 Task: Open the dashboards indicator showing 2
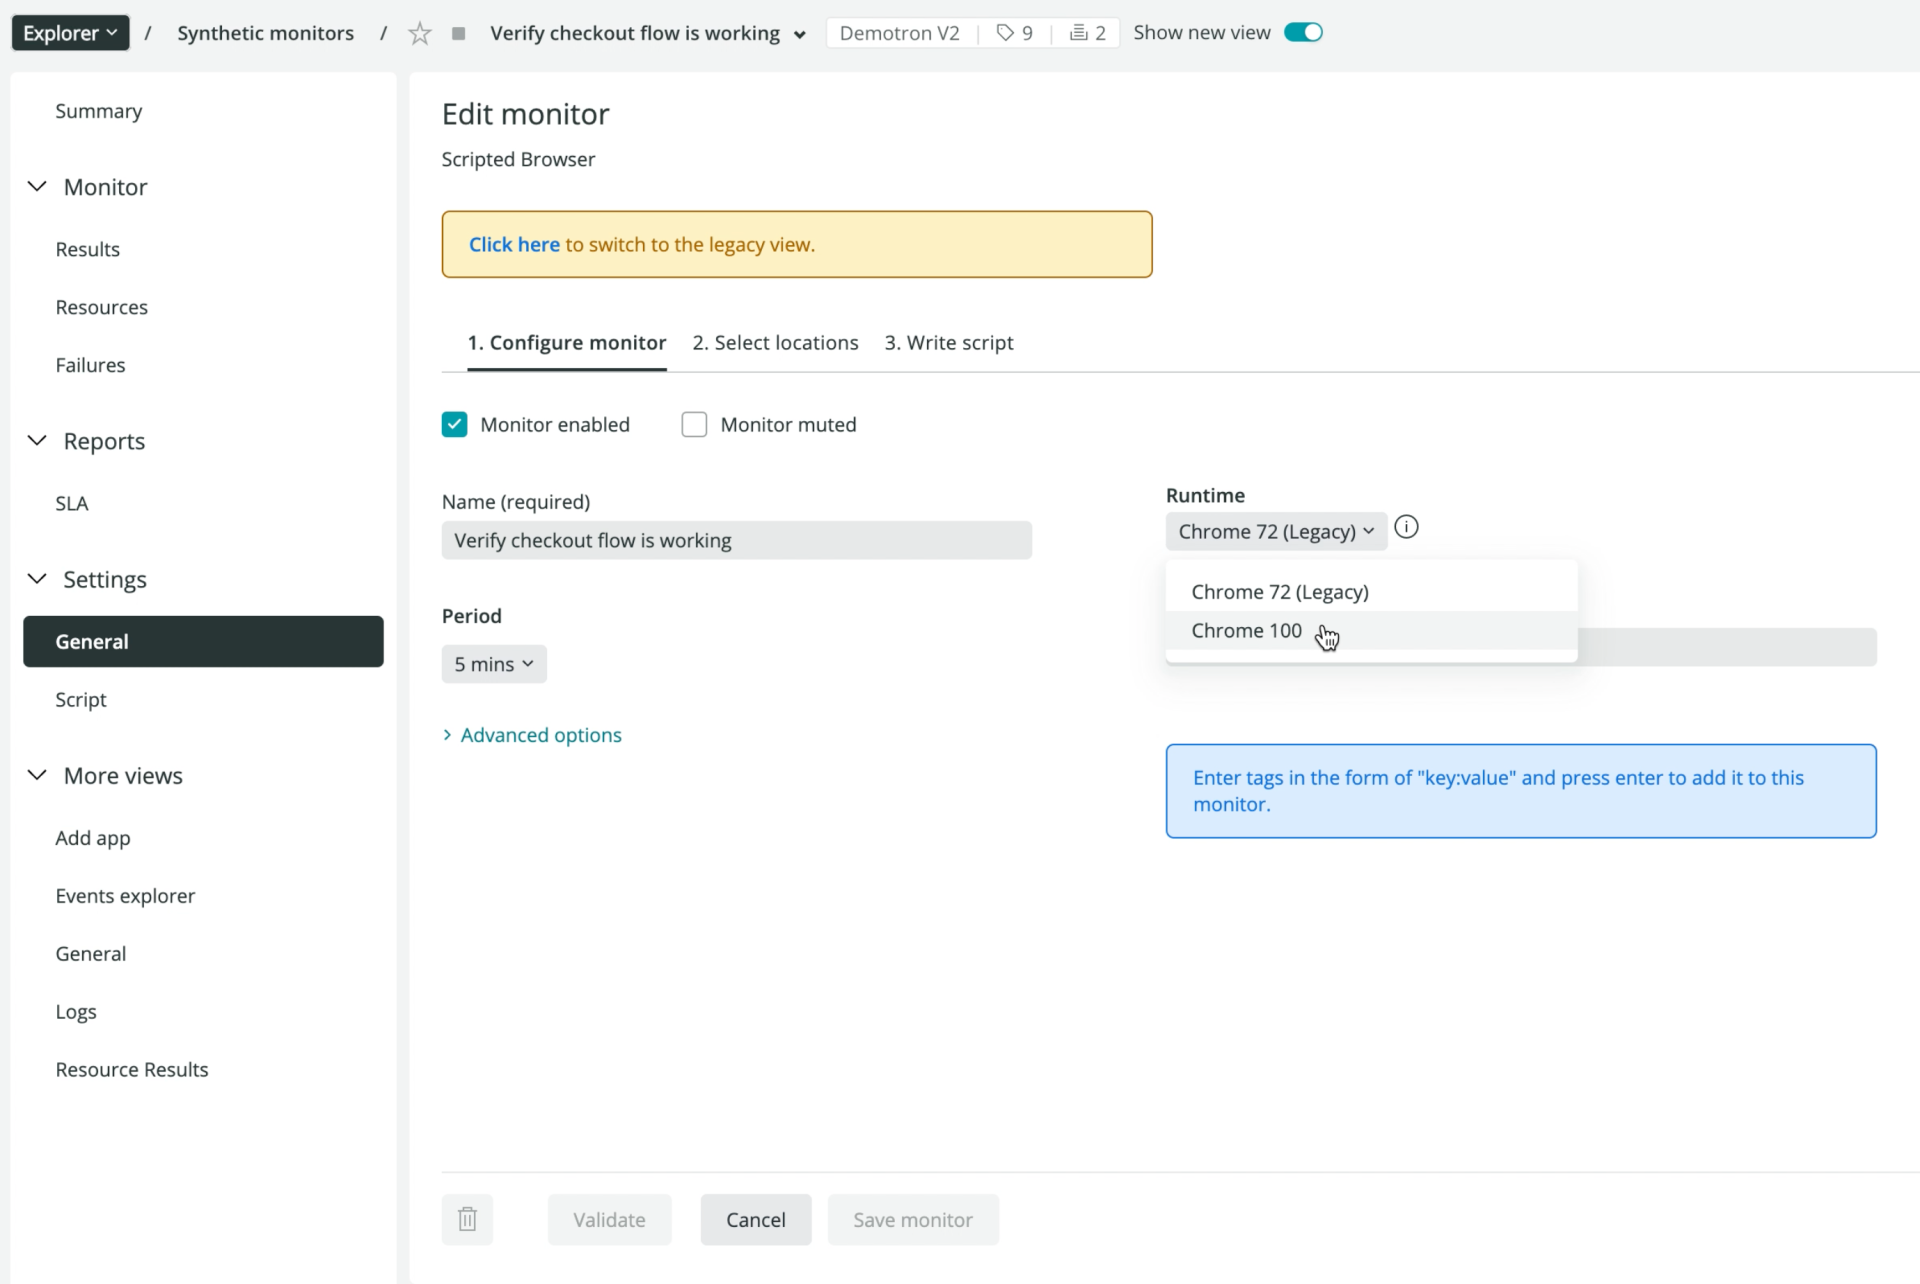point(1086,32)
